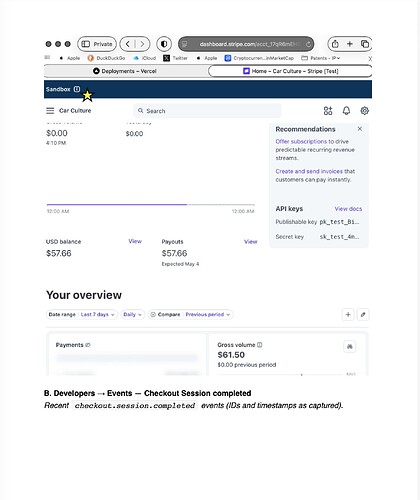Toggle the Safari sidebar Private button
Screen dimensions: 420x500
pos(97,44)
